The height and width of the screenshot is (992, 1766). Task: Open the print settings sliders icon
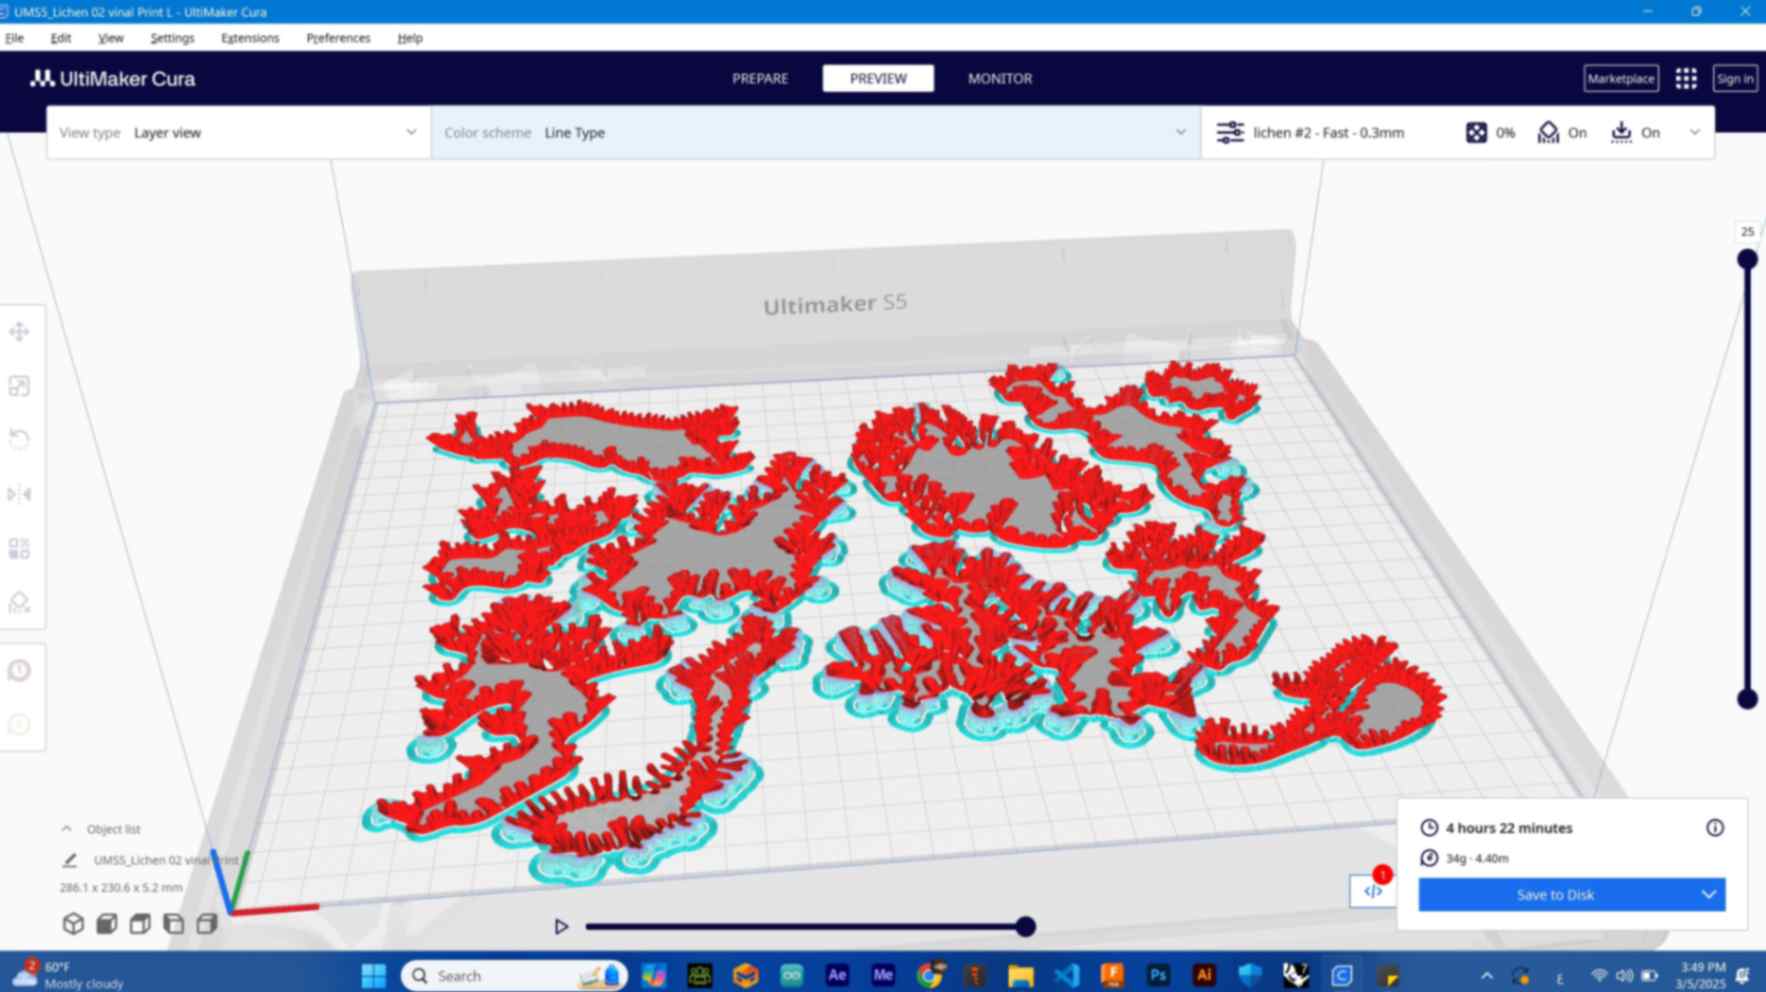(x=1230, y=132)
